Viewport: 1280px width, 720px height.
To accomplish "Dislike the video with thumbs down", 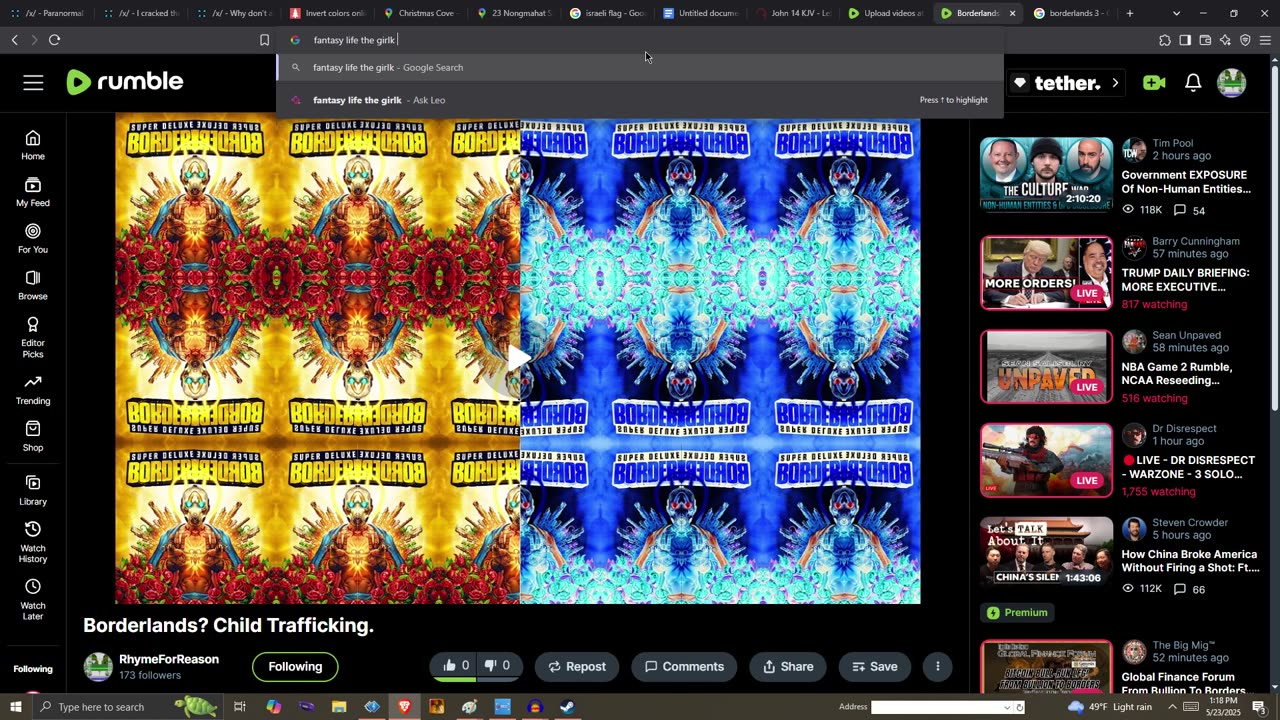I will 498,666.
